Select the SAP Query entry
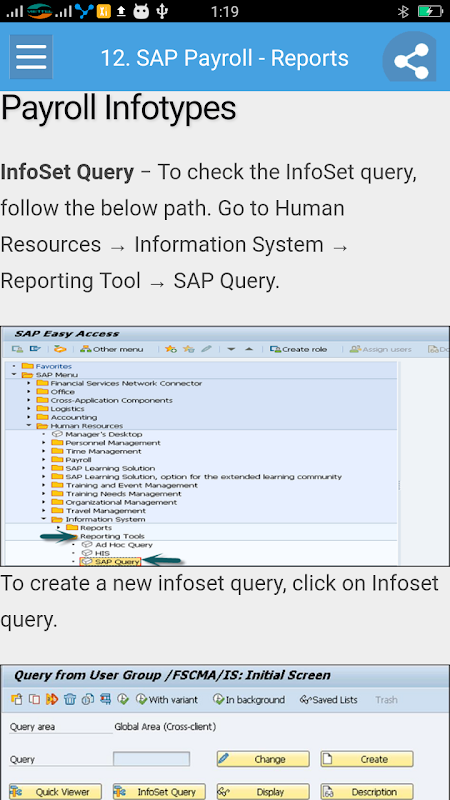Image resolution: width=450 pixels, height=800 pixels. [111, 562]
